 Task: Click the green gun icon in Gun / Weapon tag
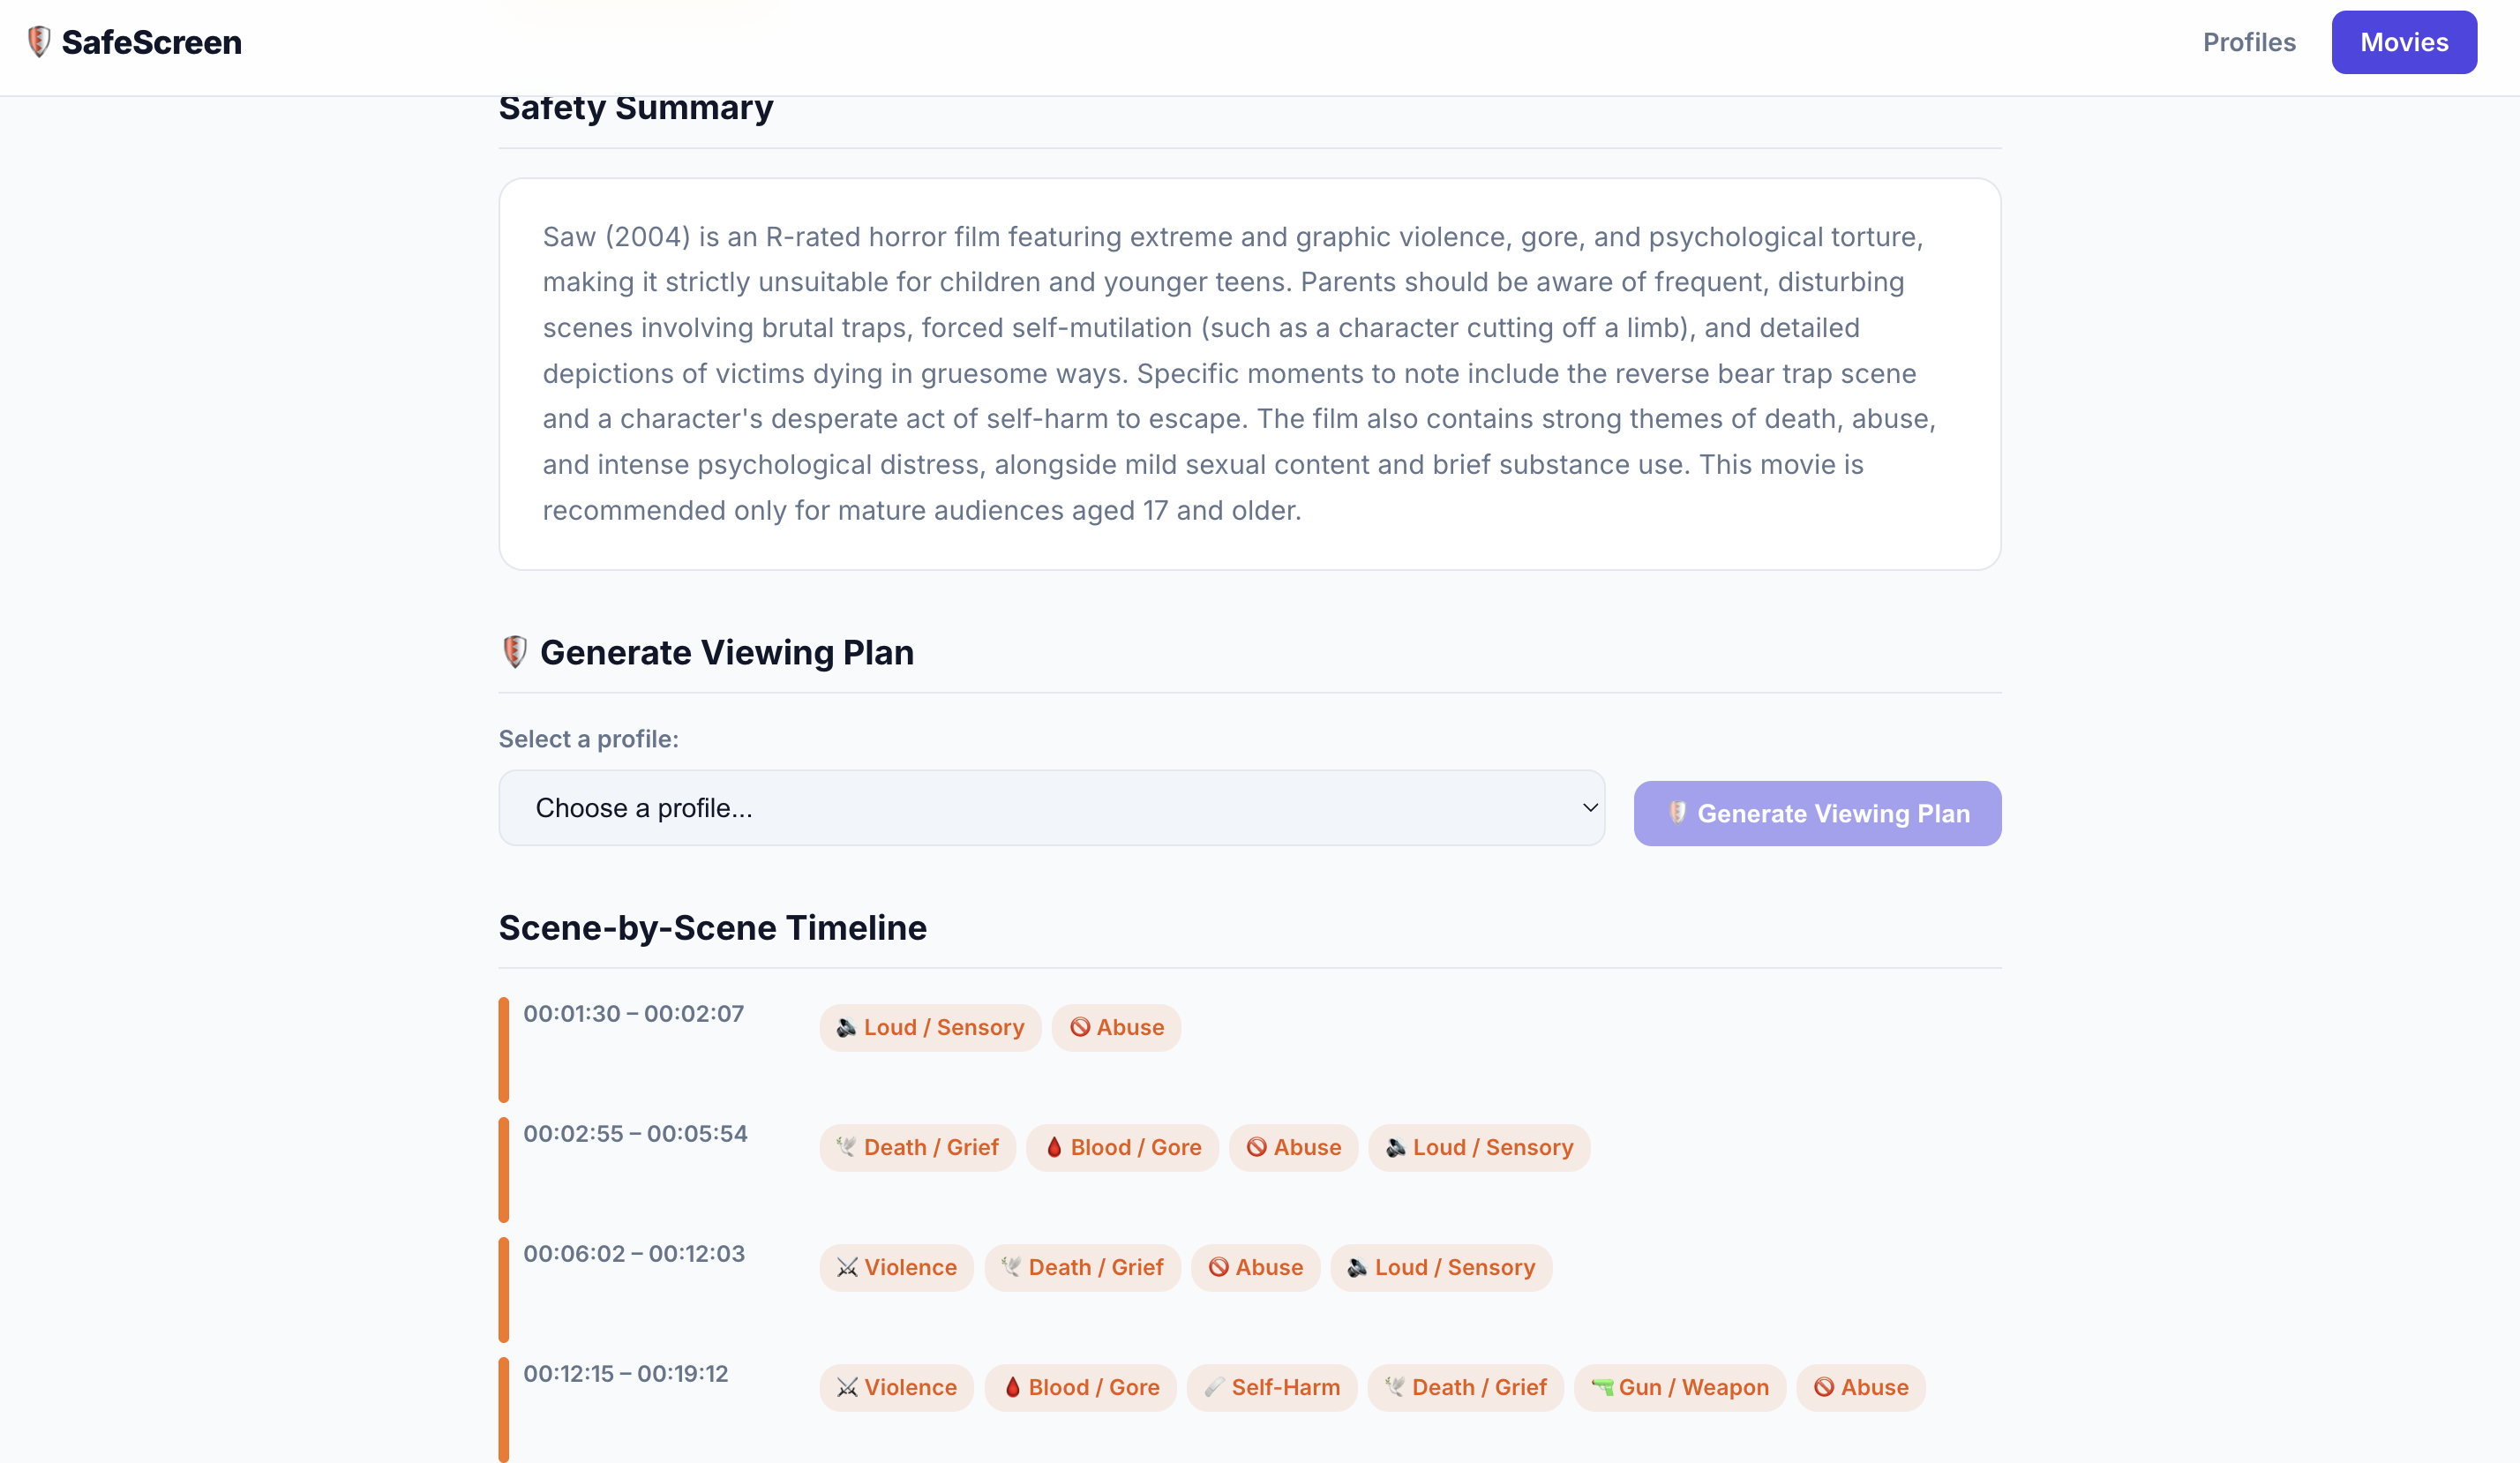click(1602, 1388)
